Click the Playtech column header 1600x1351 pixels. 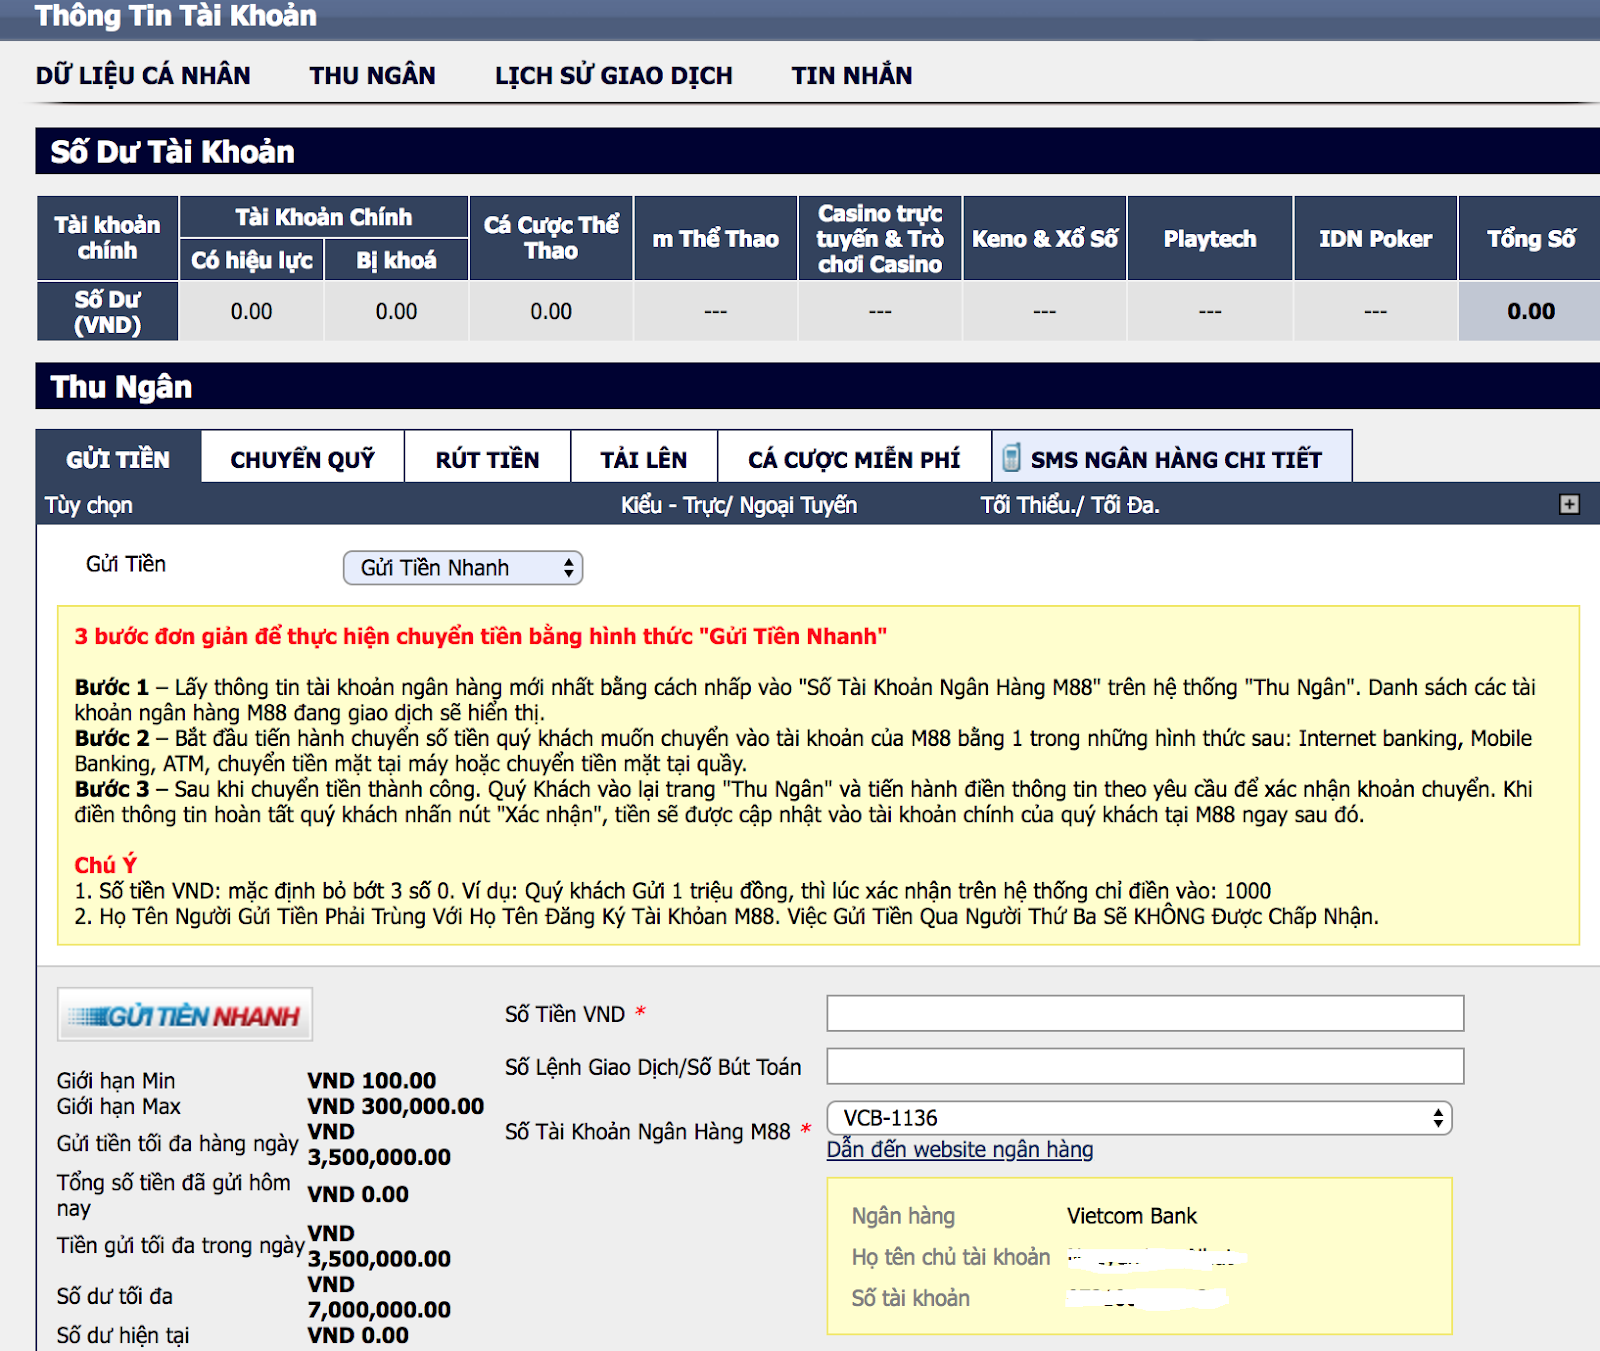click(x=1210, y=238)
